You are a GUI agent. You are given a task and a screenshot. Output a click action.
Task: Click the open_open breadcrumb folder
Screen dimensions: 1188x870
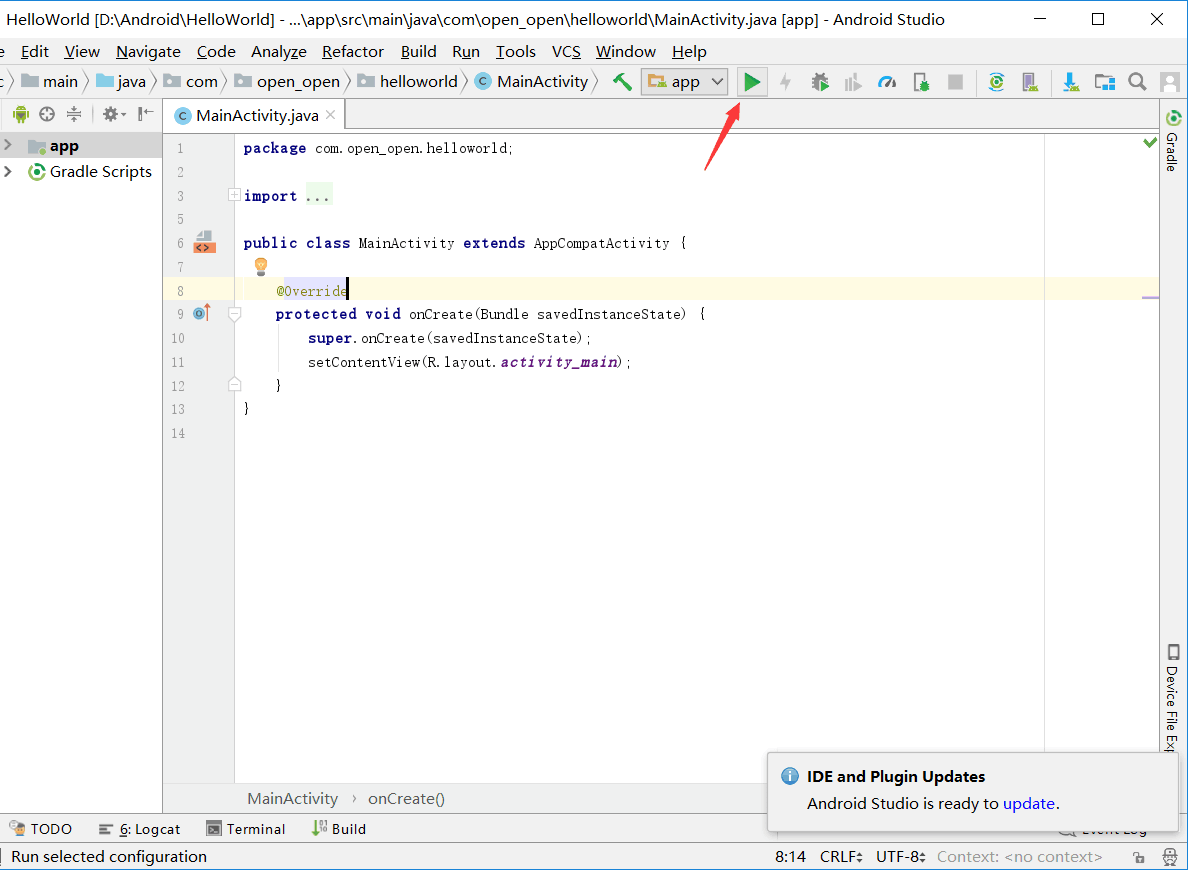point(287,82)
